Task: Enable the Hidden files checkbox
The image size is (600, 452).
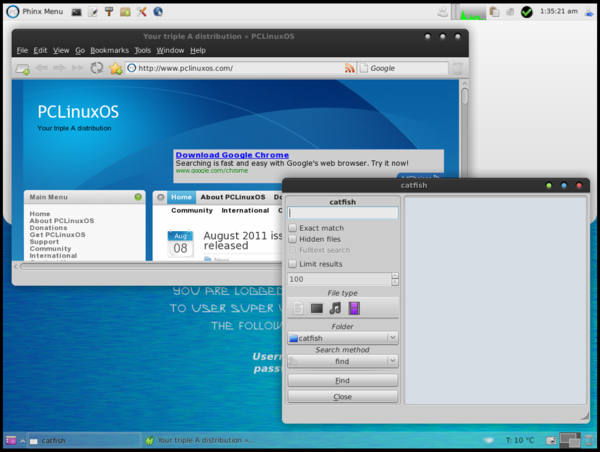Action: [293, 239]
